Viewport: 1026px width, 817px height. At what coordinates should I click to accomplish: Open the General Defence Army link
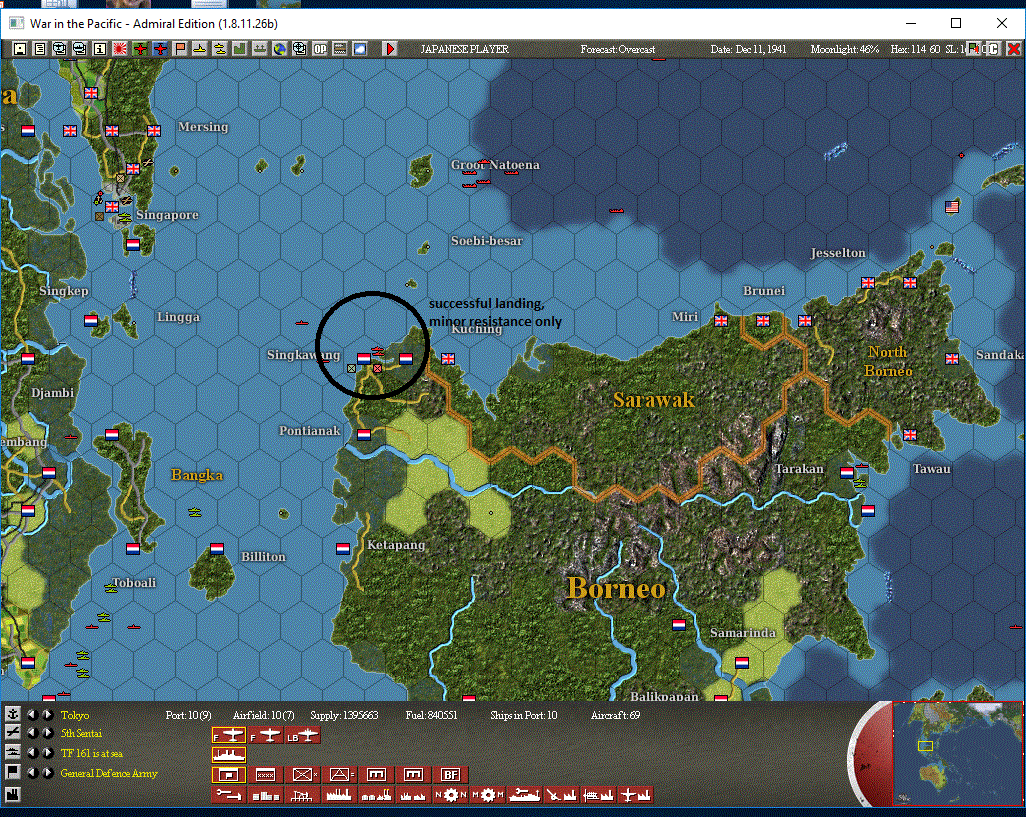[109, 773]
